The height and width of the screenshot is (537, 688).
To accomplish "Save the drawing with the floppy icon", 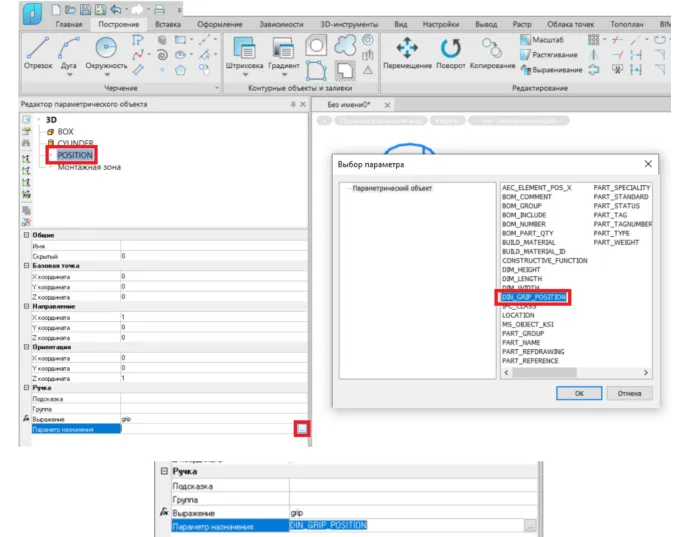I will coord(86,9).
